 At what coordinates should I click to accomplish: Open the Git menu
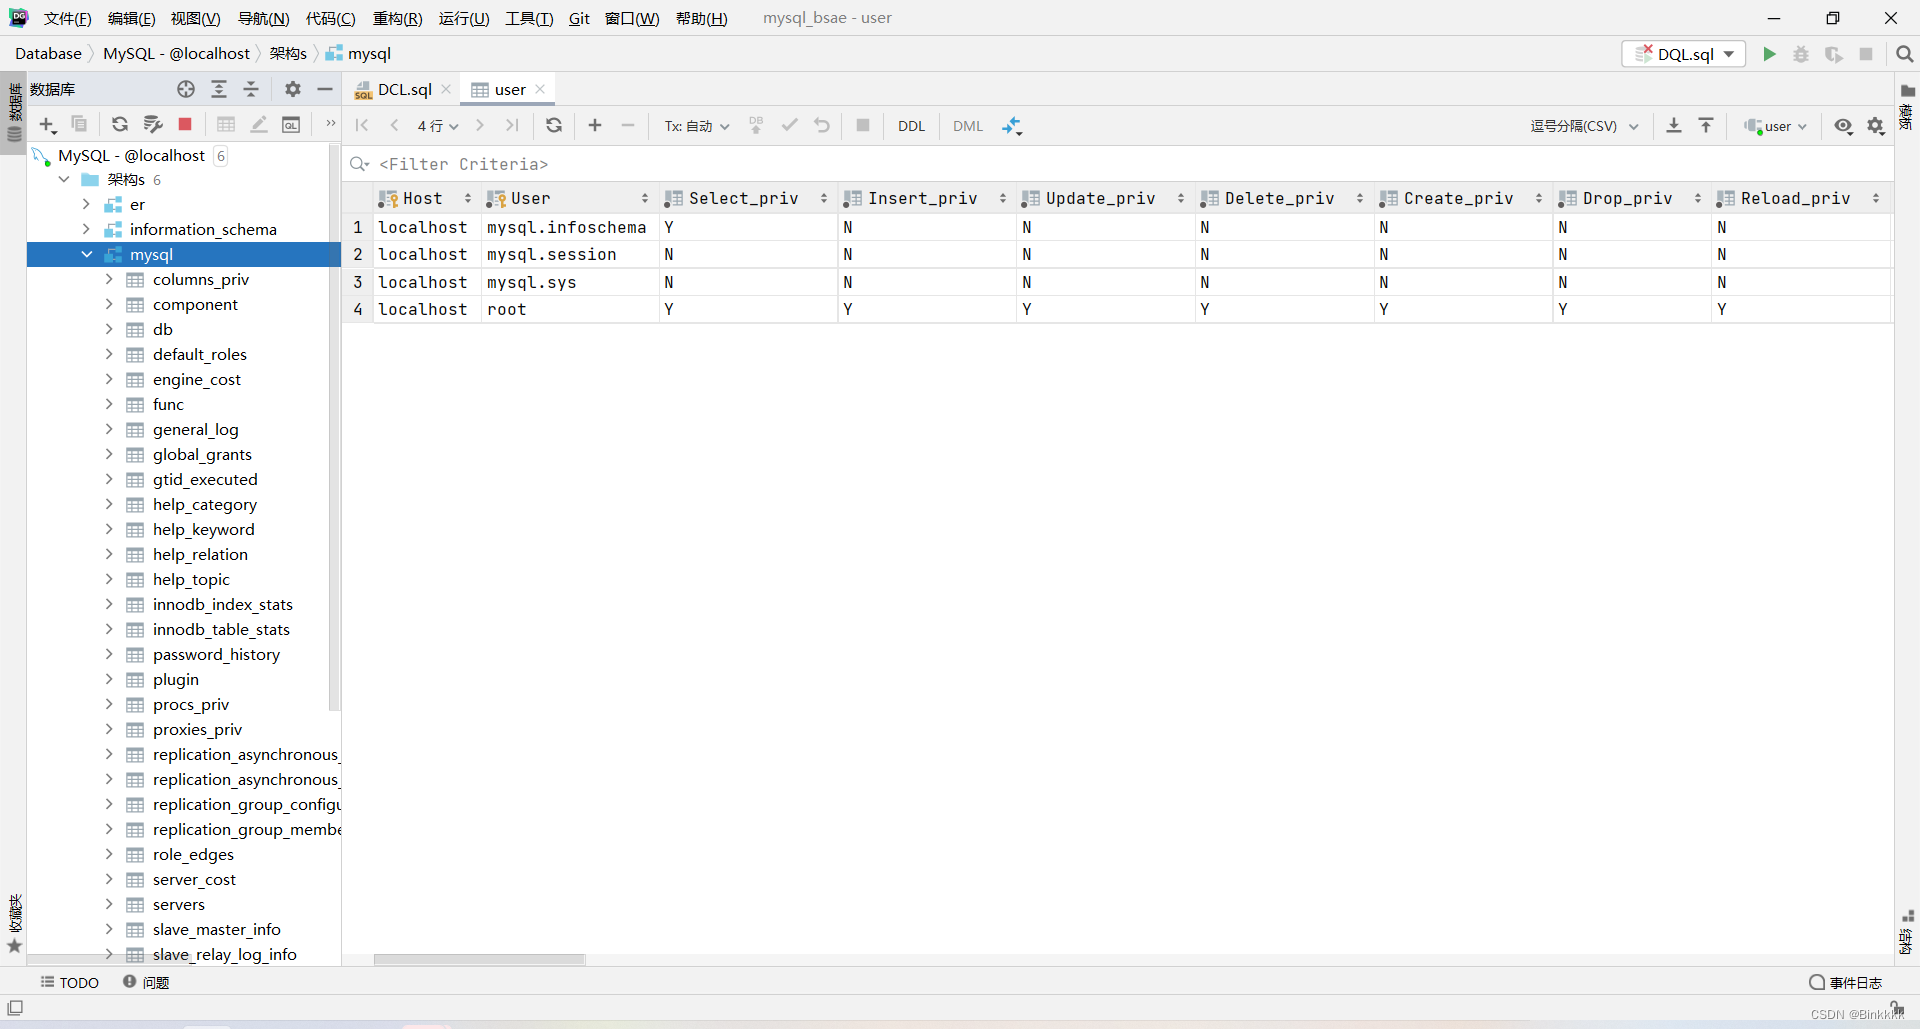point(579,18)
